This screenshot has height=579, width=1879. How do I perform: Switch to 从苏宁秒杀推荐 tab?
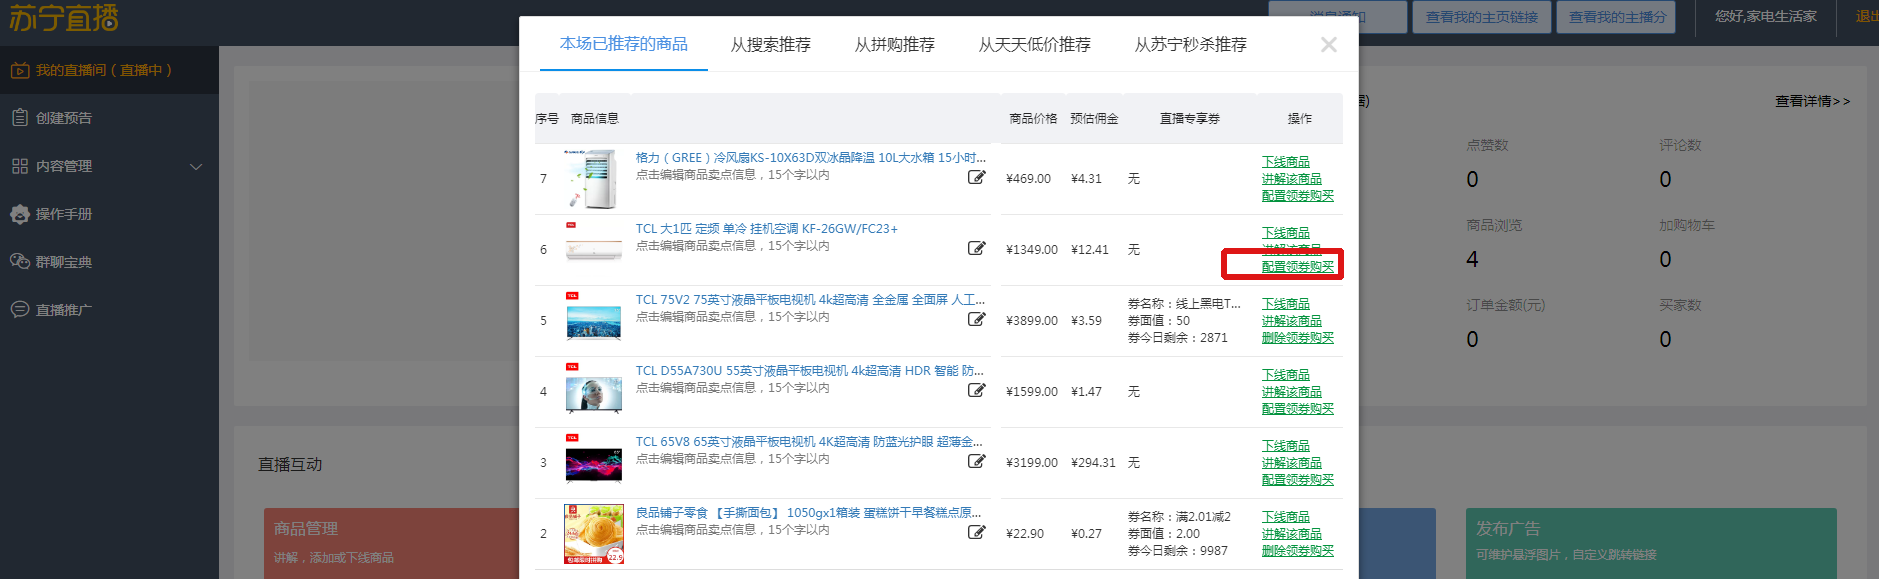coord(1190,45)
